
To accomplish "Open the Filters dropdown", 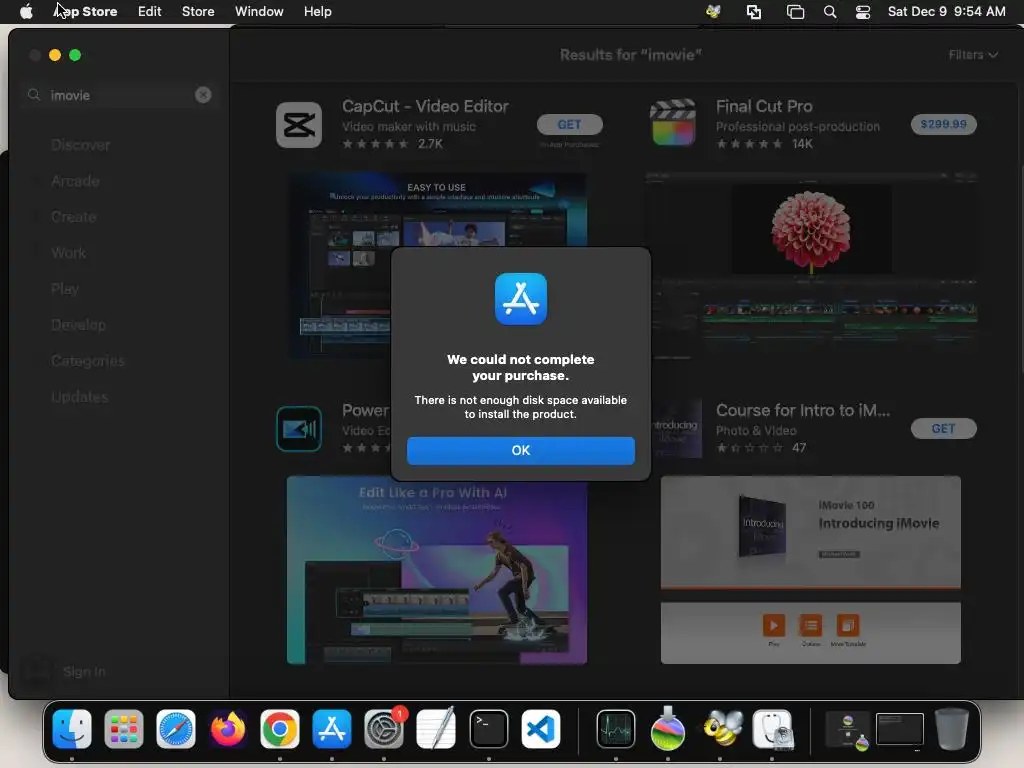I will [973, 55].
